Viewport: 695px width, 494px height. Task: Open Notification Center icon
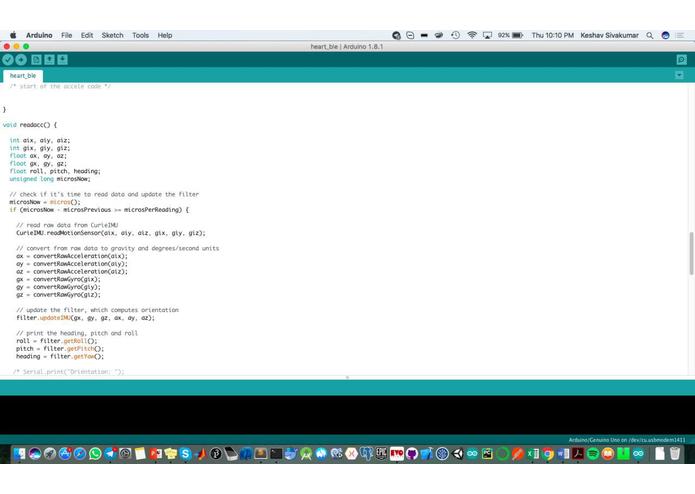tap(680, 35)
